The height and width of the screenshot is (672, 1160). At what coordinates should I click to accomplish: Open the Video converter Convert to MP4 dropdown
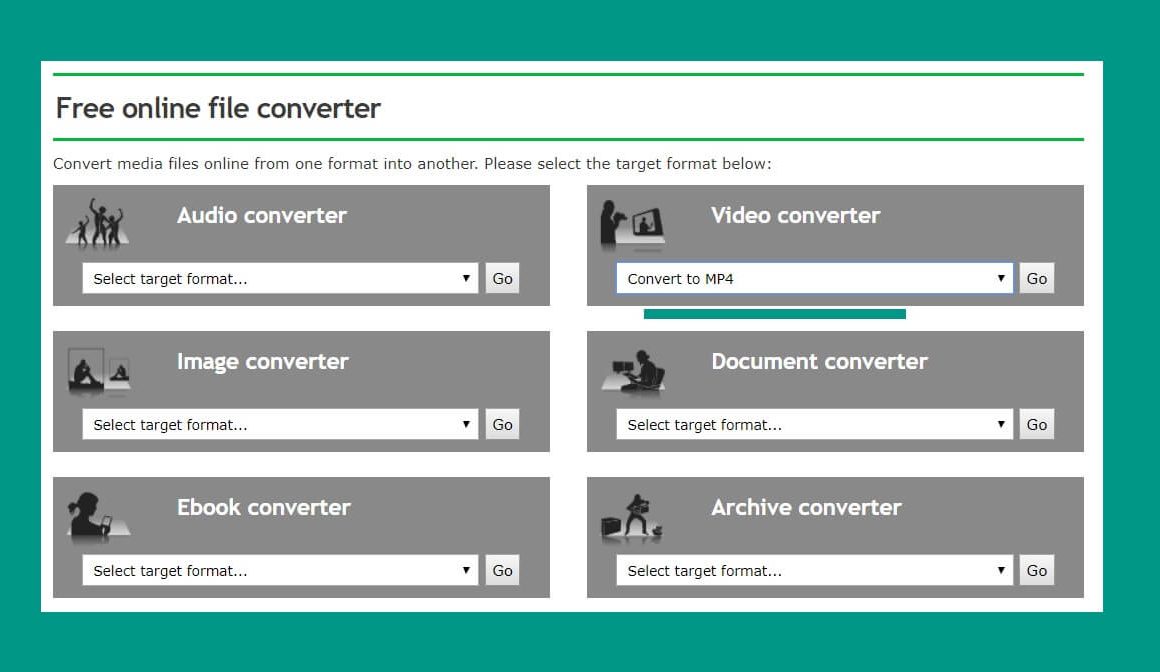tap(815, 278)
